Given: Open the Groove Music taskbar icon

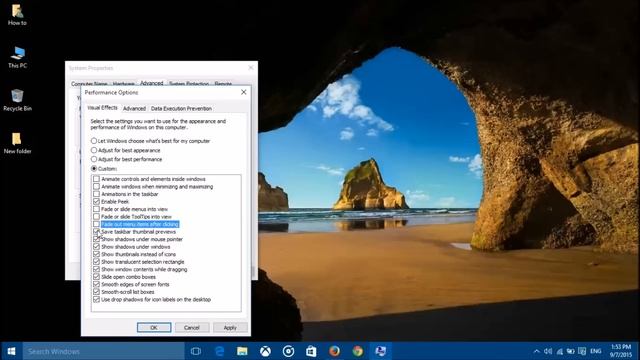Looking at the screenshot, I should click(289, 351).
